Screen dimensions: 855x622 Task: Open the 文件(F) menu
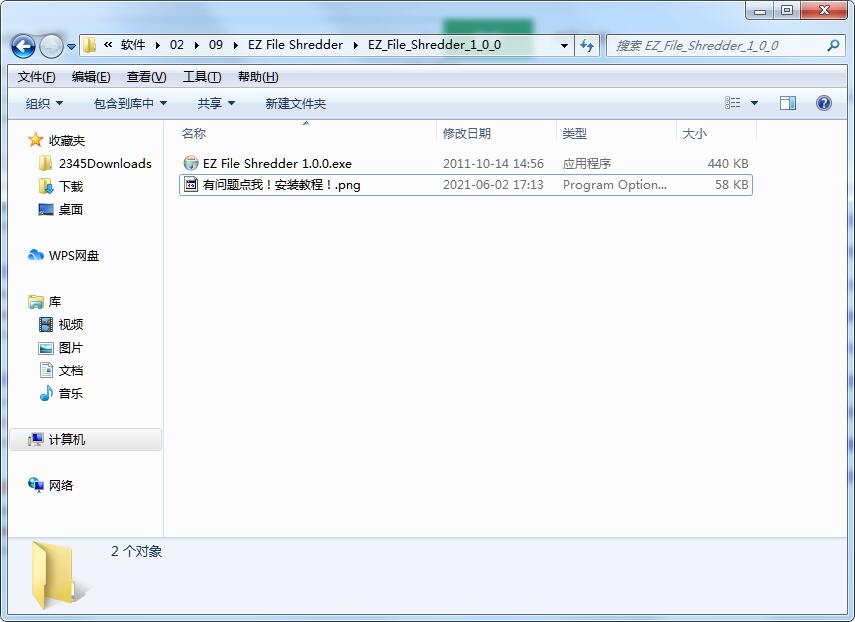pos(37,77)
